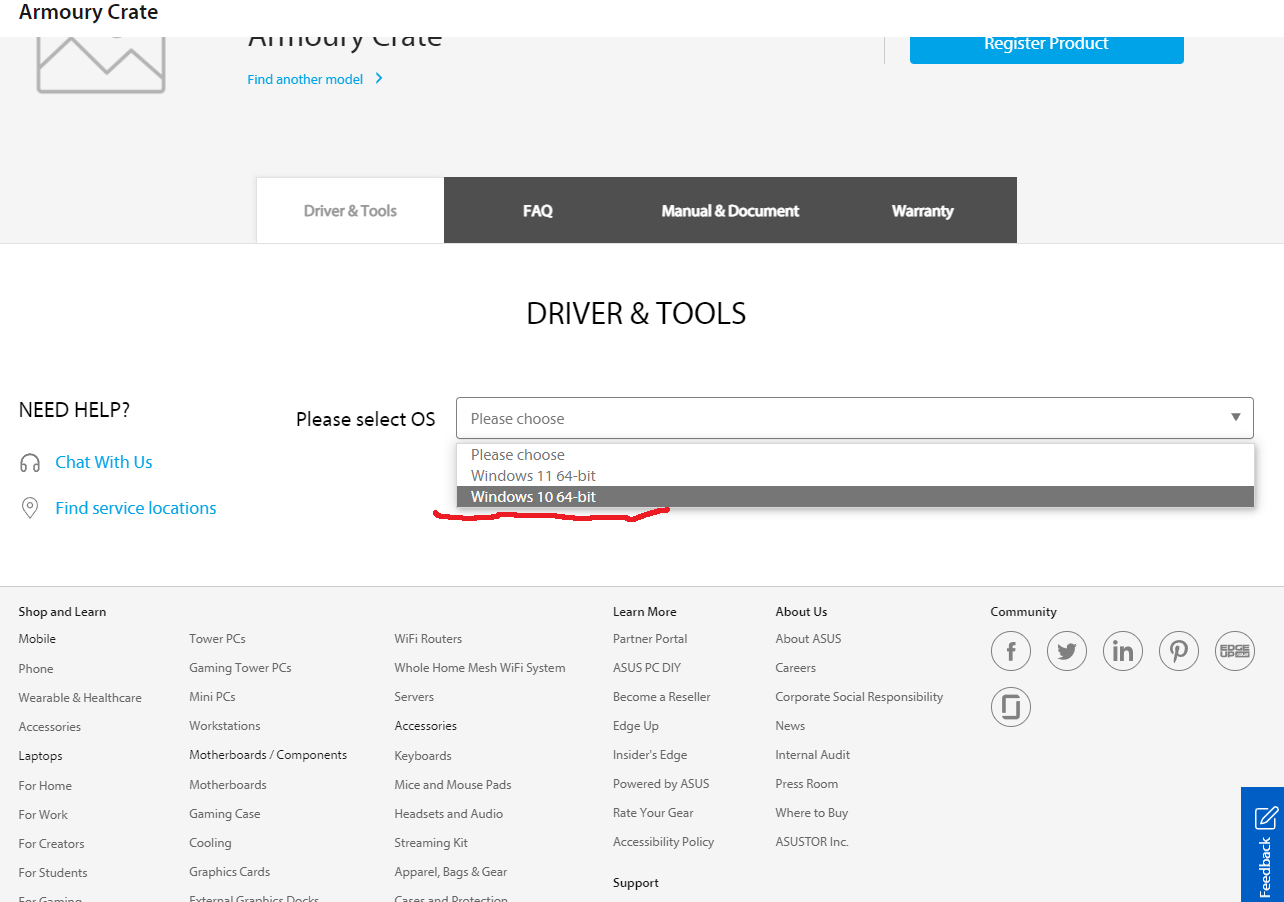Open Wearable & Healthcare link

[80, 698]
